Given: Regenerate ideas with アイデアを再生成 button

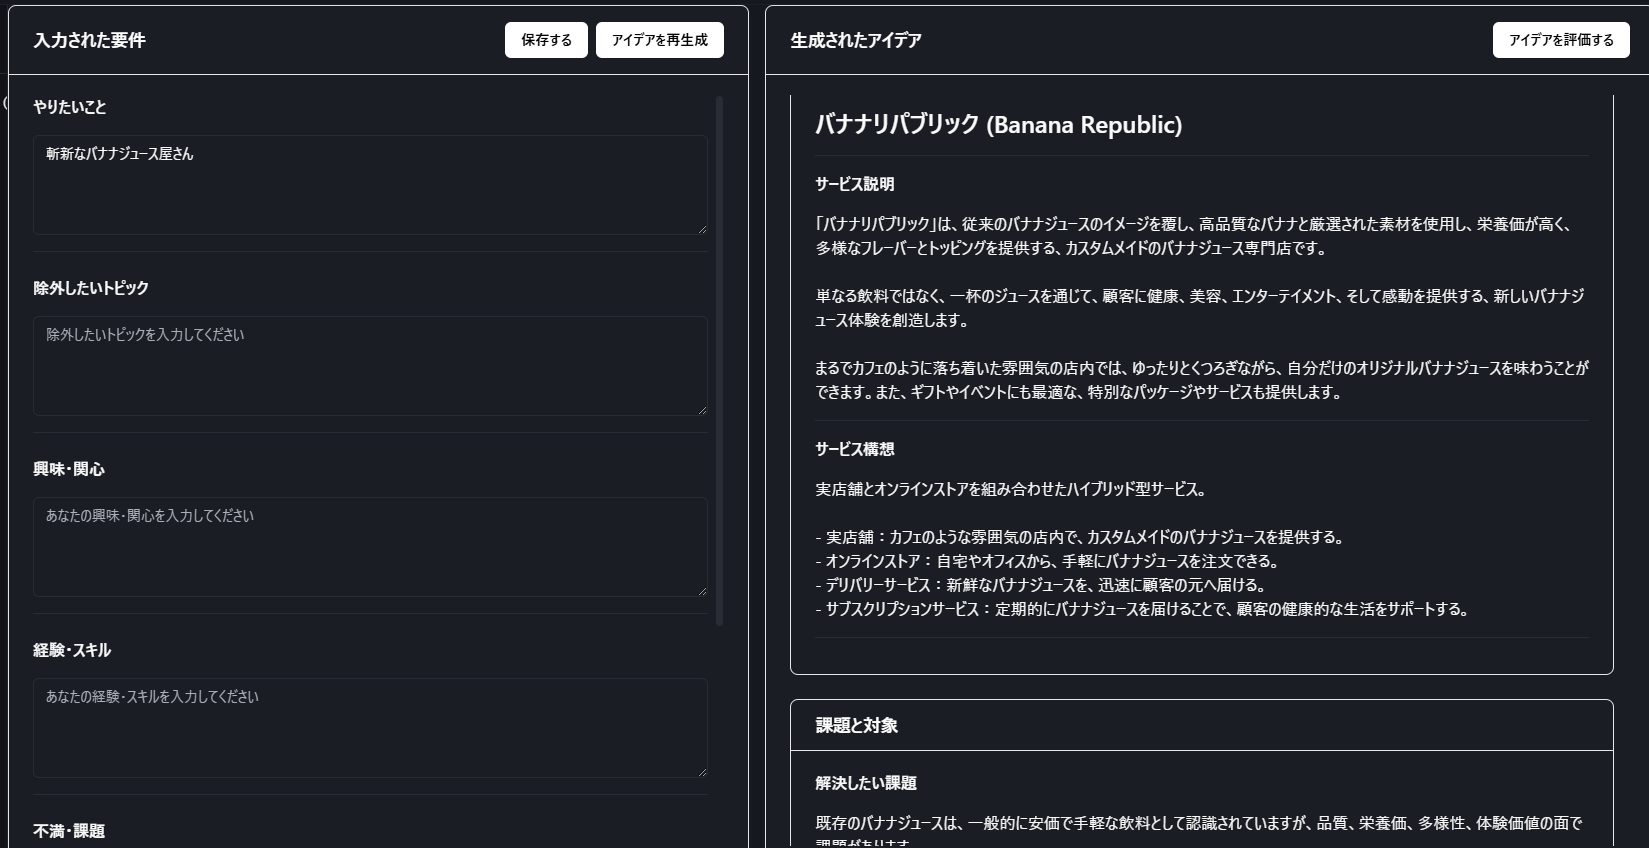Looking at the screenshot, I should (x=659, y=40).
